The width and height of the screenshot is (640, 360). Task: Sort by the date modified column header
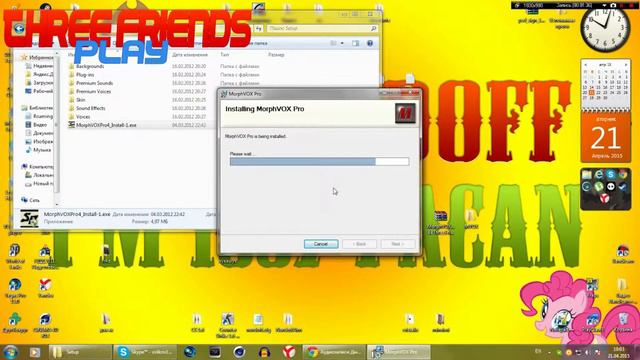(190, 55)
